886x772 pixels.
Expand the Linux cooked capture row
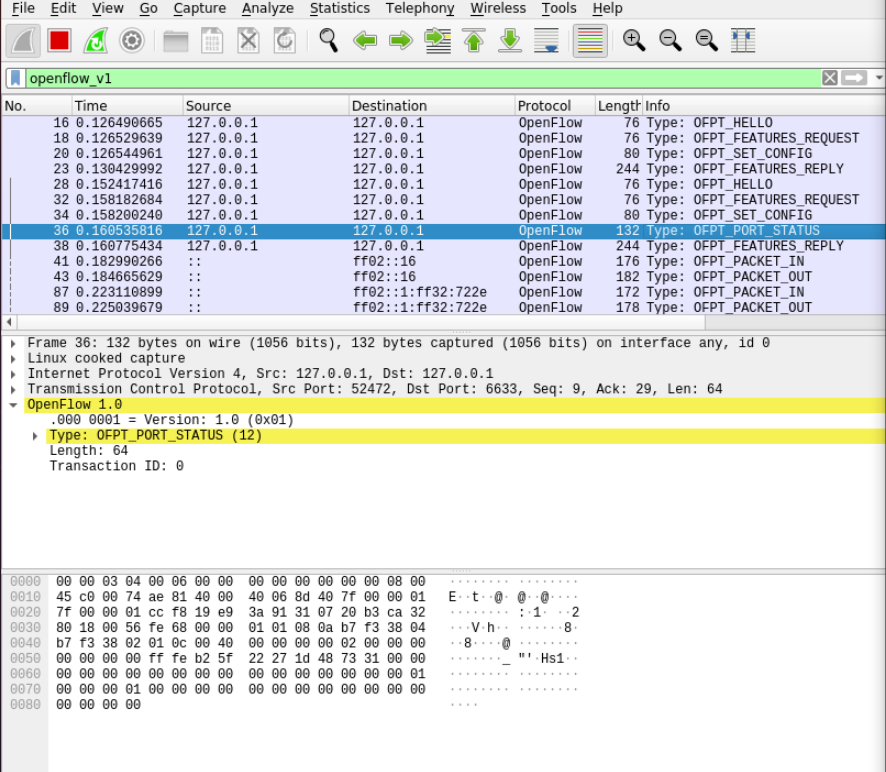click(13, 358)
